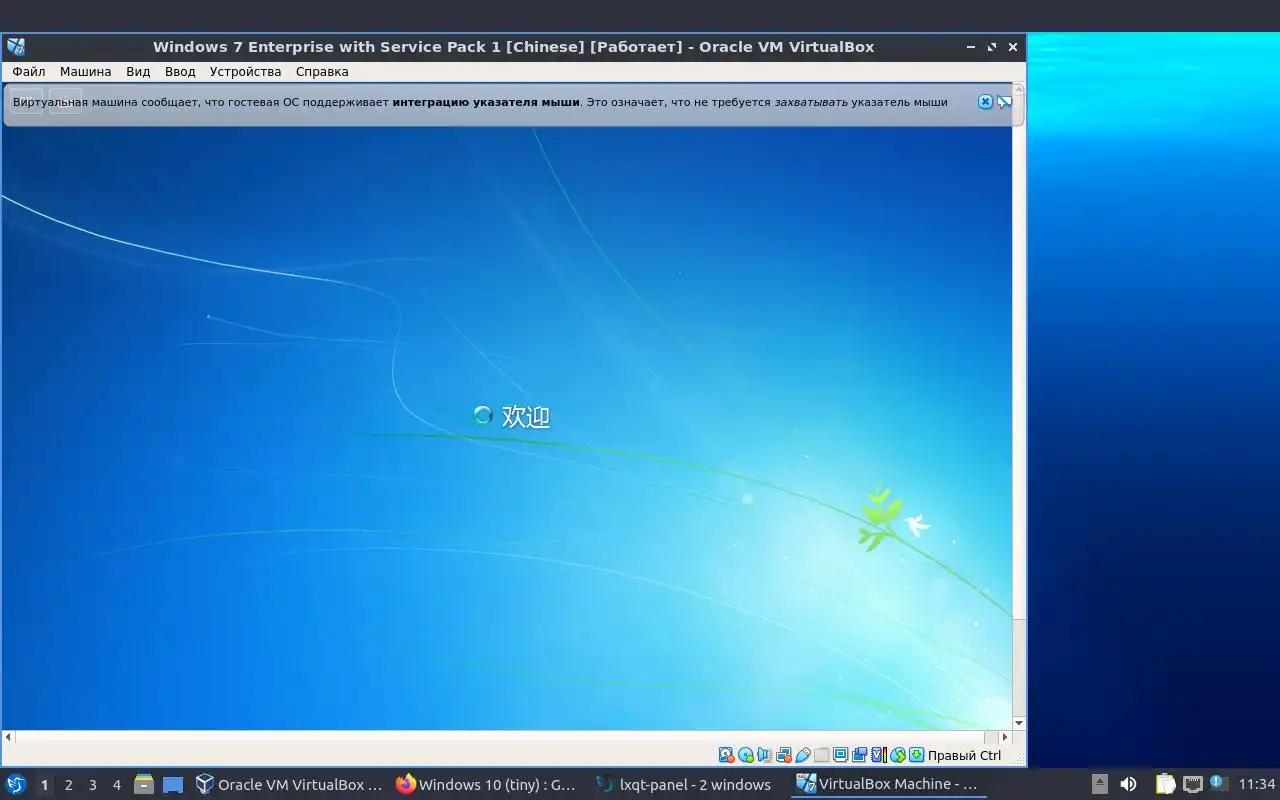Open the clipboard manager tray icon

click(1165, 785)
